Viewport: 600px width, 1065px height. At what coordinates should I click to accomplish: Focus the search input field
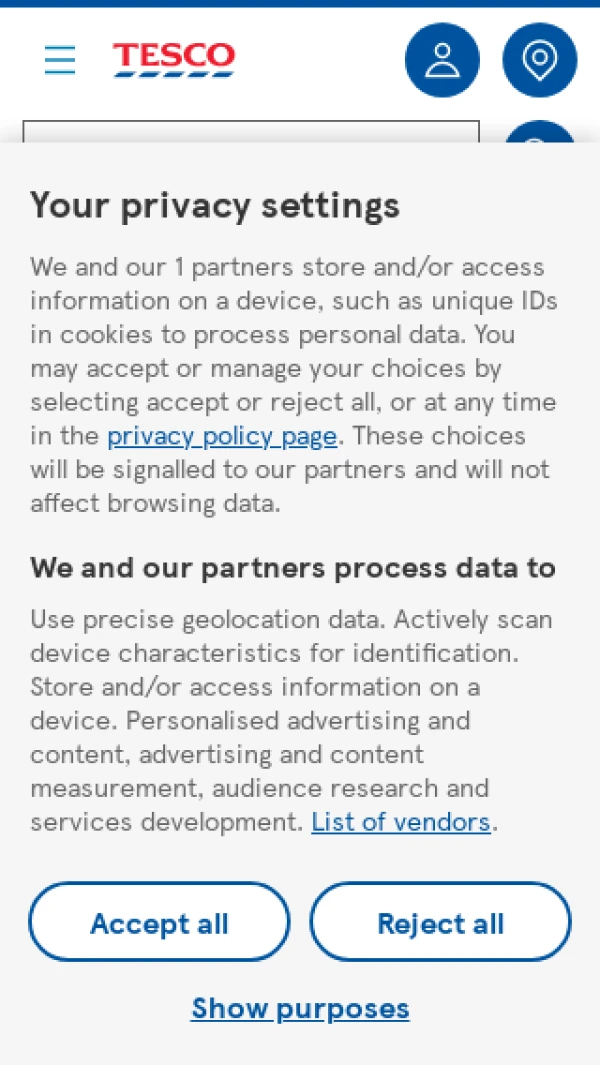(x=251, y=132)
